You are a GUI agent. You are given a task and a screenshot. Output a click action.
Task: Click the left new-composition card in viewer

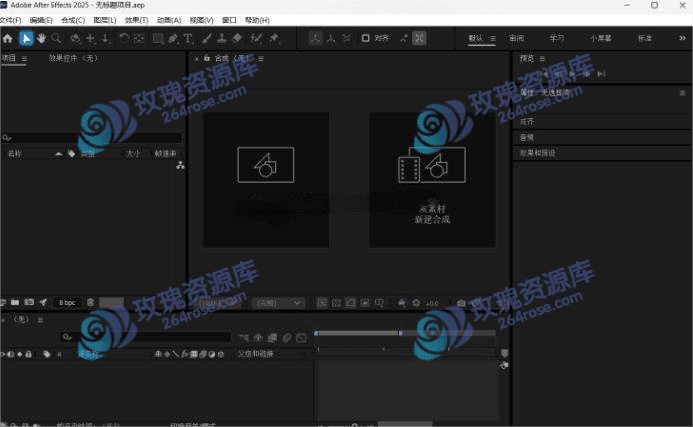pyautogui.click(x=266, y=180)
